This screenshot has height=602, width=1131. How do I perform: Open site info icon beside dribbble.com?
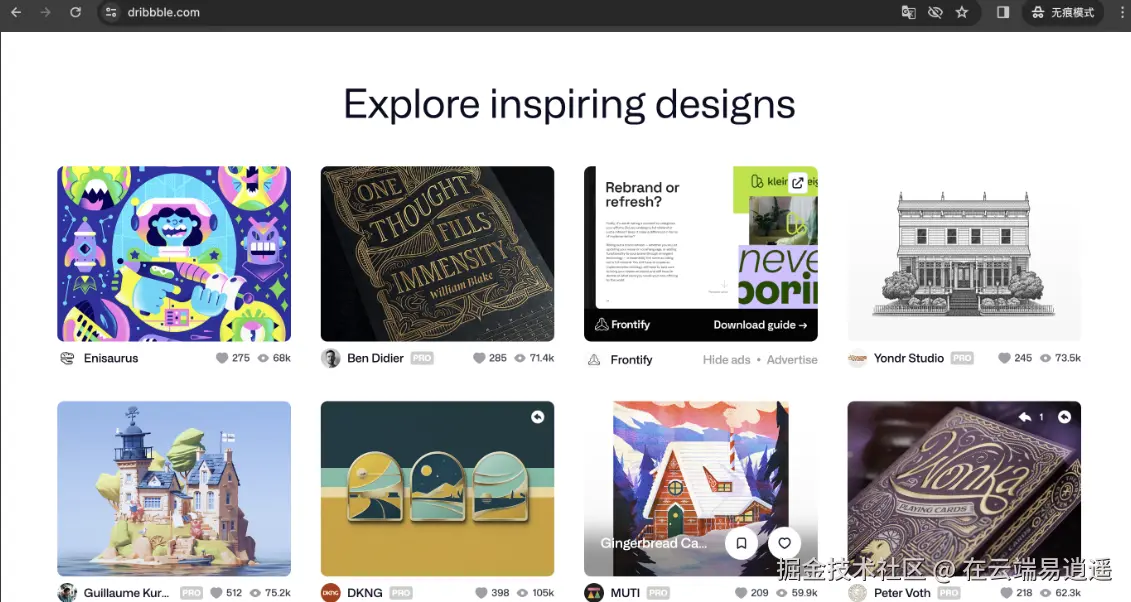111,12
